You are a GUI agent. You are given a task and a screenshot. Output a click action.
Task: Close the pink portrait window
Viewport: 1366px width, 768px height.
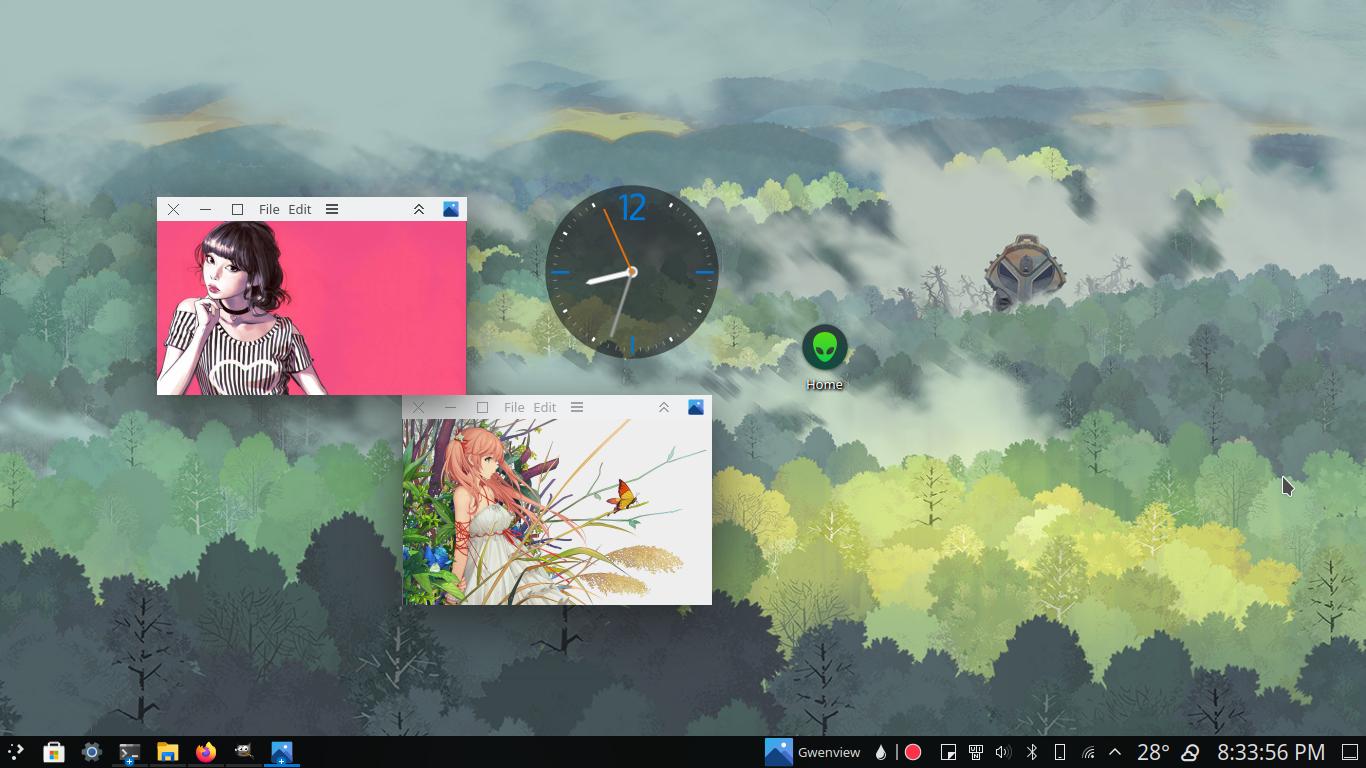click(174, 209)
